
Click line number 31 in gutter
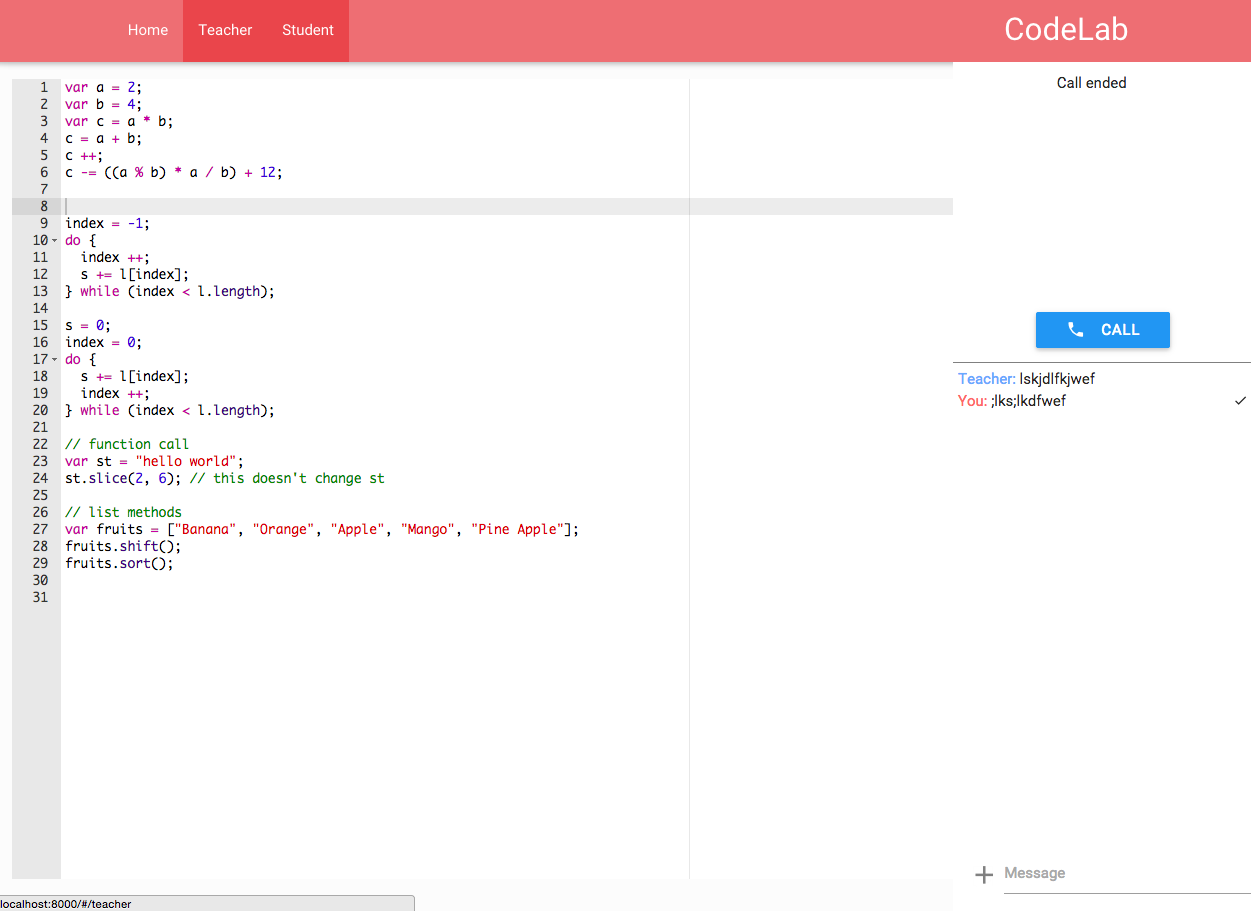pos(40,598)
